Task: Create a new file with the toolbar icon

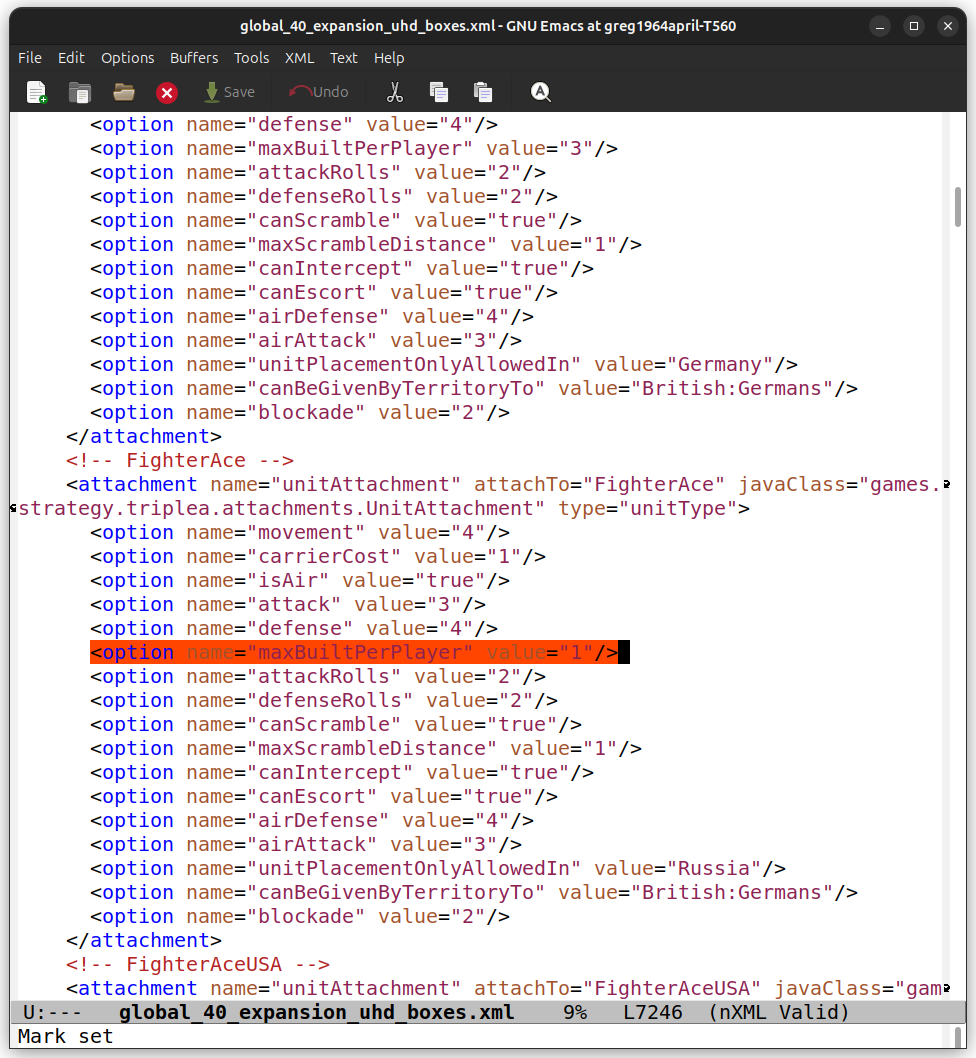Action: coord(36,91)
